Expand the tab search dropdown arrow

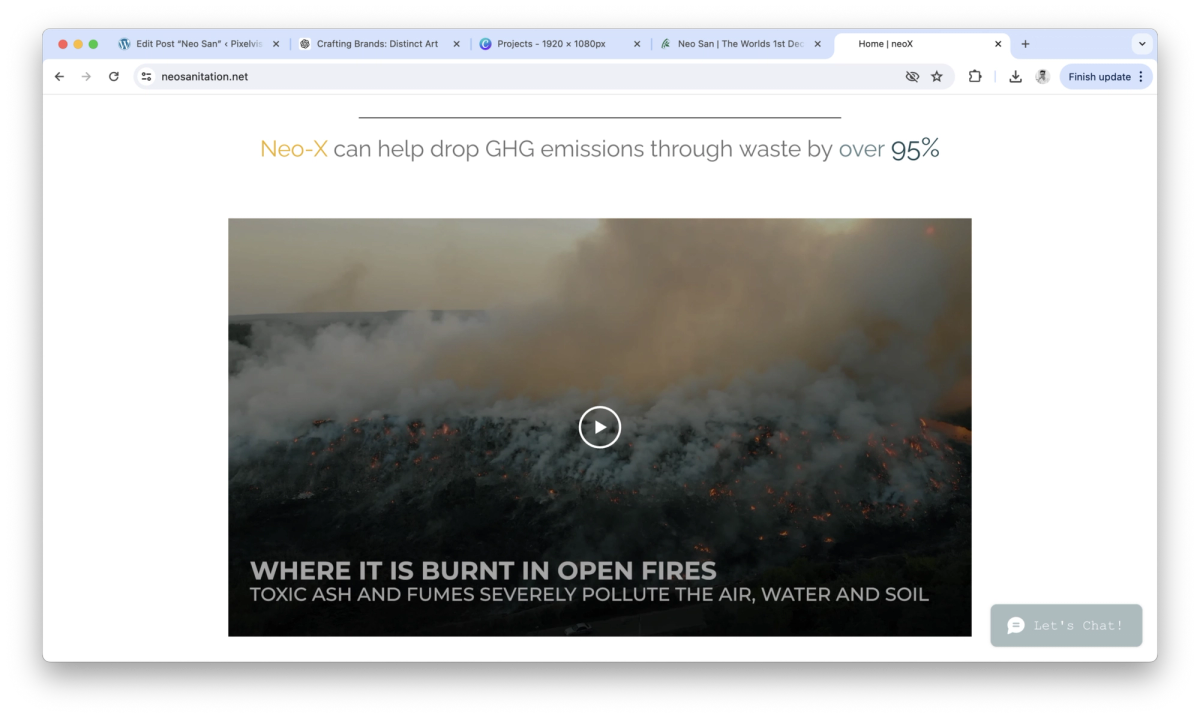tap(1142, 44)
